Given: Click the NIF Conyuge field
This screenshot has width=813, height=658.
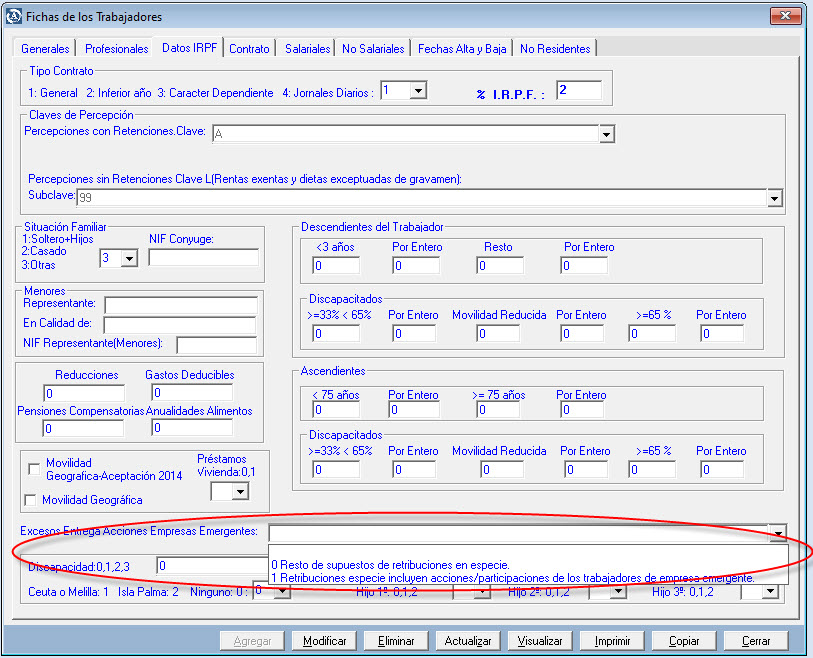Looking at the screenshot, I should tap(203, 257).
